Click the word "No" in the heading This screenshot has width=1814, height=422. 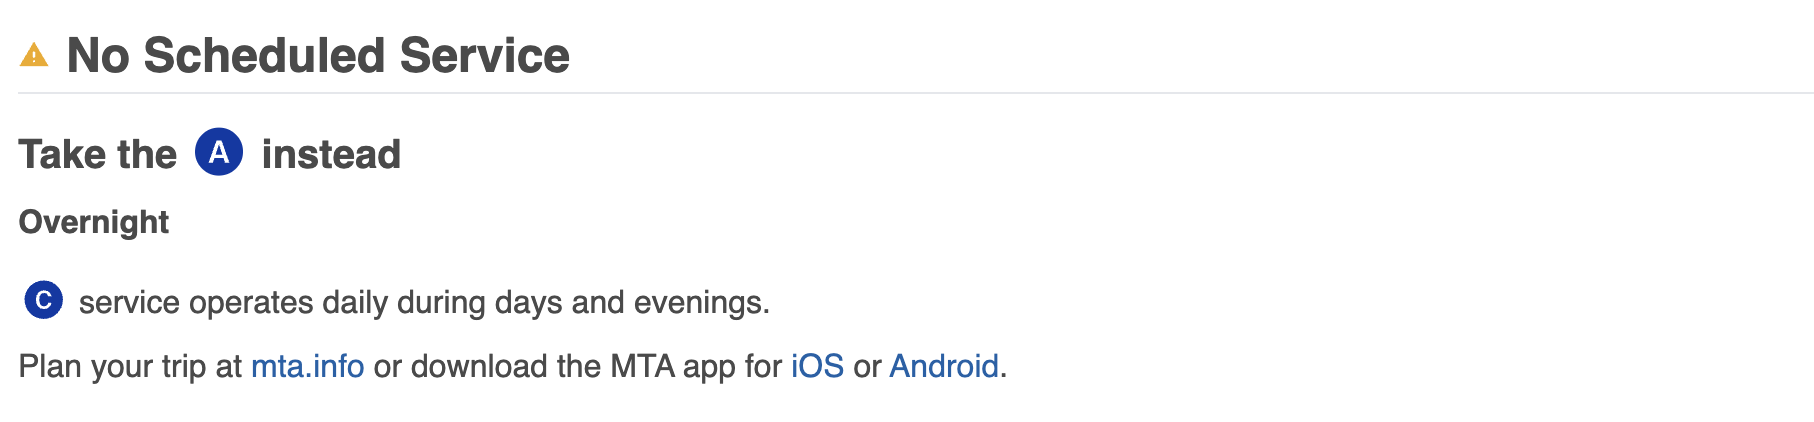pyautogui.click(x=97, y=55)
